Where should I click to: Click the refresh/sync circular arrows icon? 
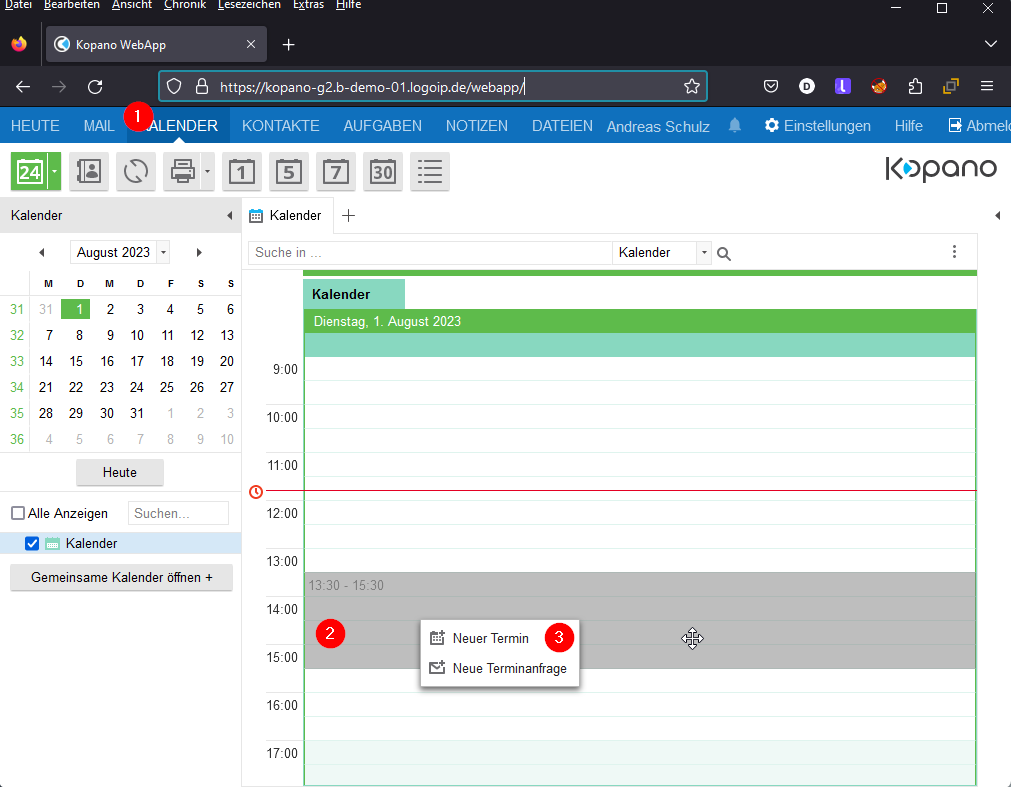click(136, 172)
